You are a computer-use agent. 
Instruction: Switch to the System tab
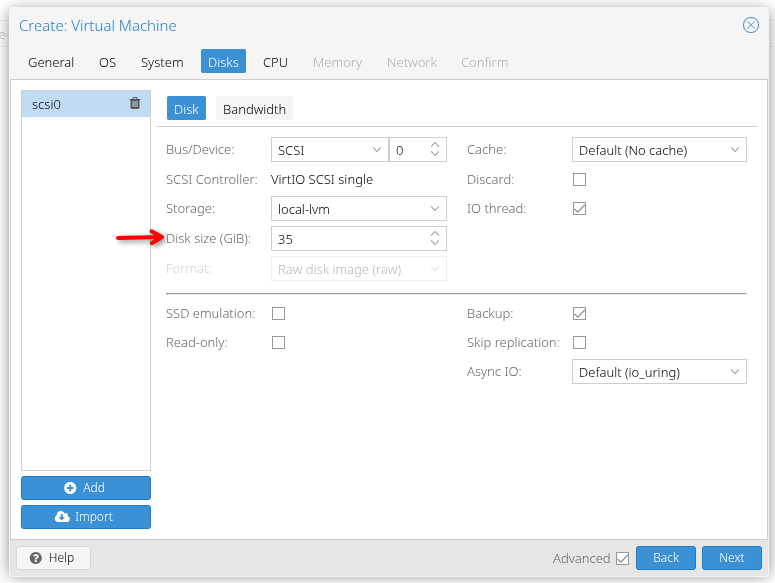click(x=162, y=62)
